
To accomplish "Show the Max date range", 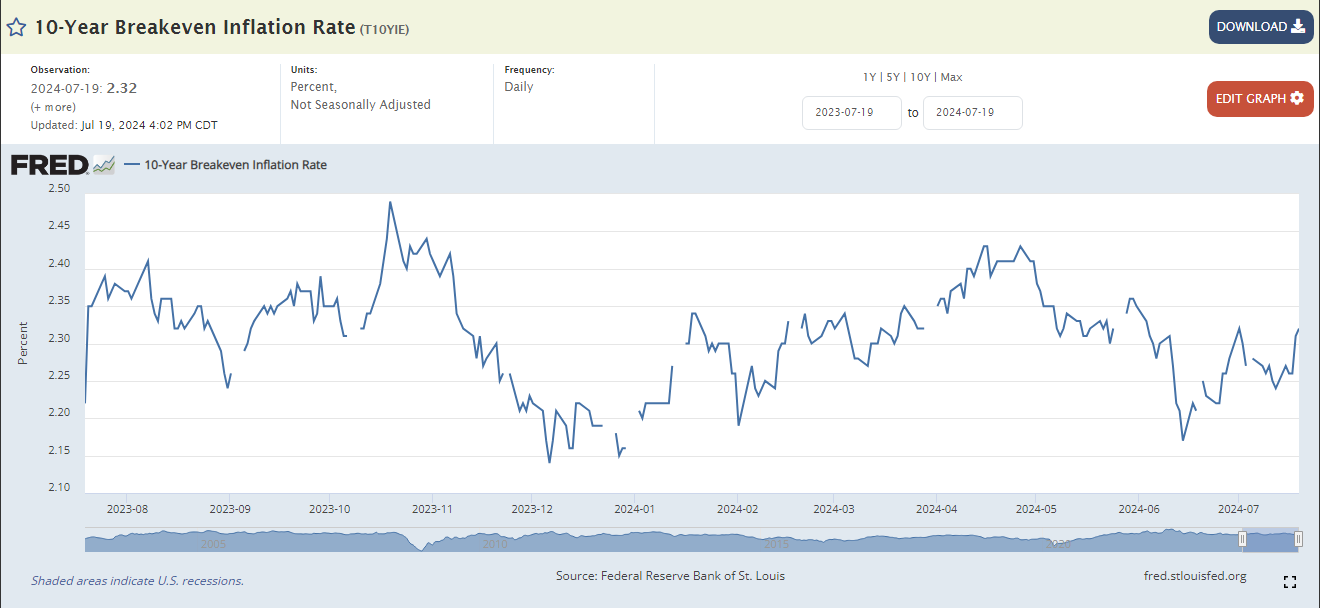I will click(x=951, y=77).
